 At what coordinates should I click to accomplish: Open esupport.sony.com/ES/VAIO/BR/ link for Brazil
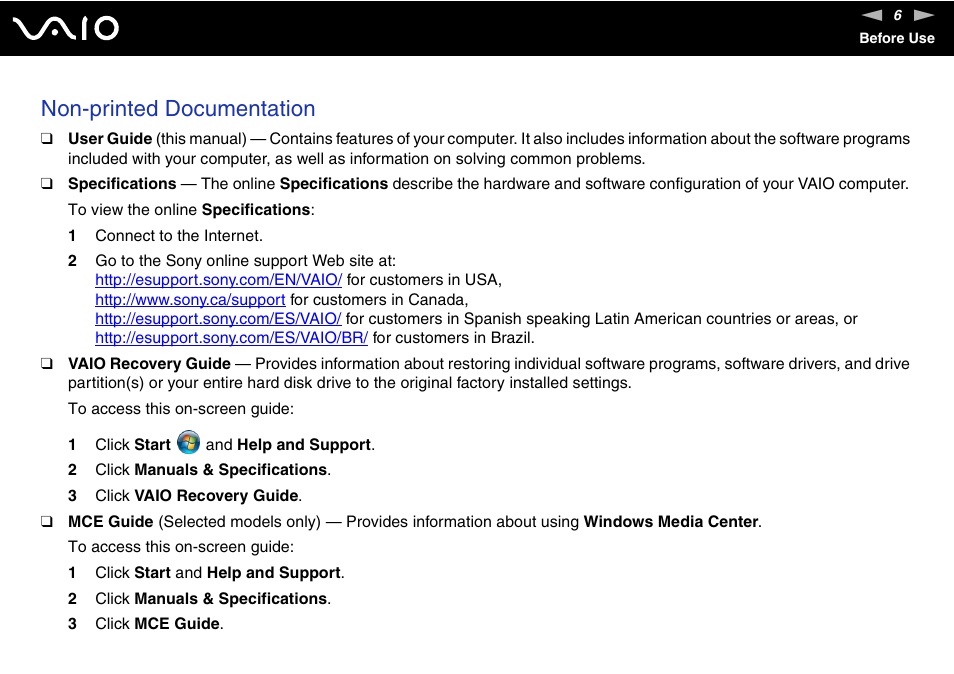tap(231, 338)
